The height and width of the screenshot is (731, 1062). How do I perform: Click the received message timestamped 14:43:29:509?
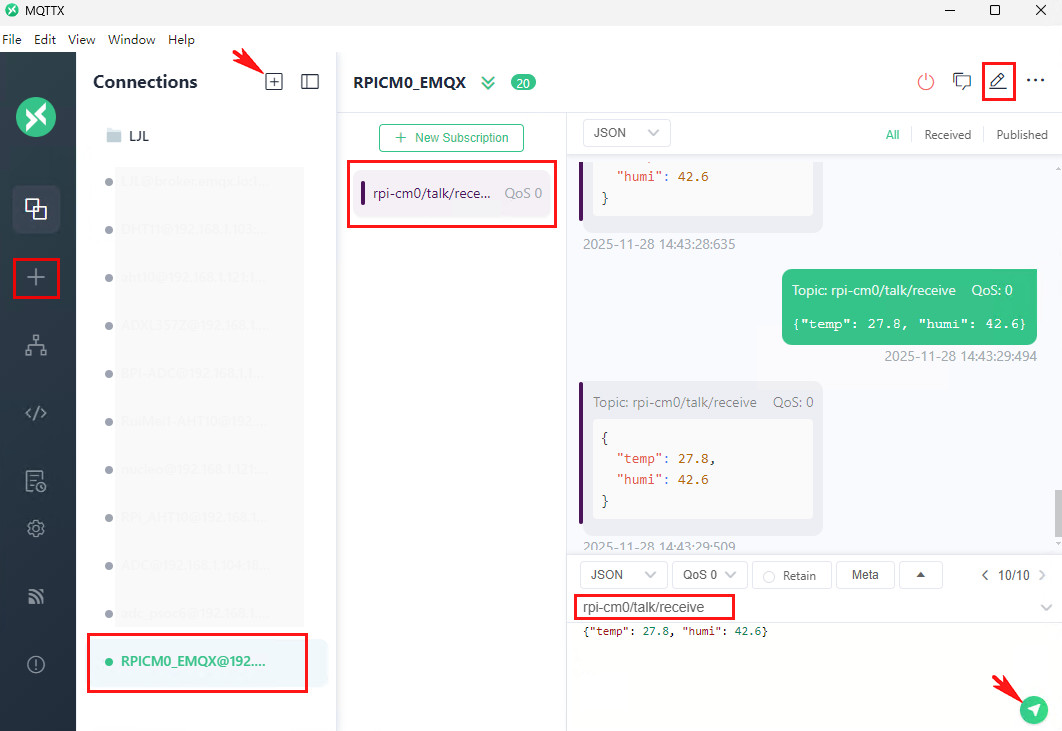pos(700,458)
